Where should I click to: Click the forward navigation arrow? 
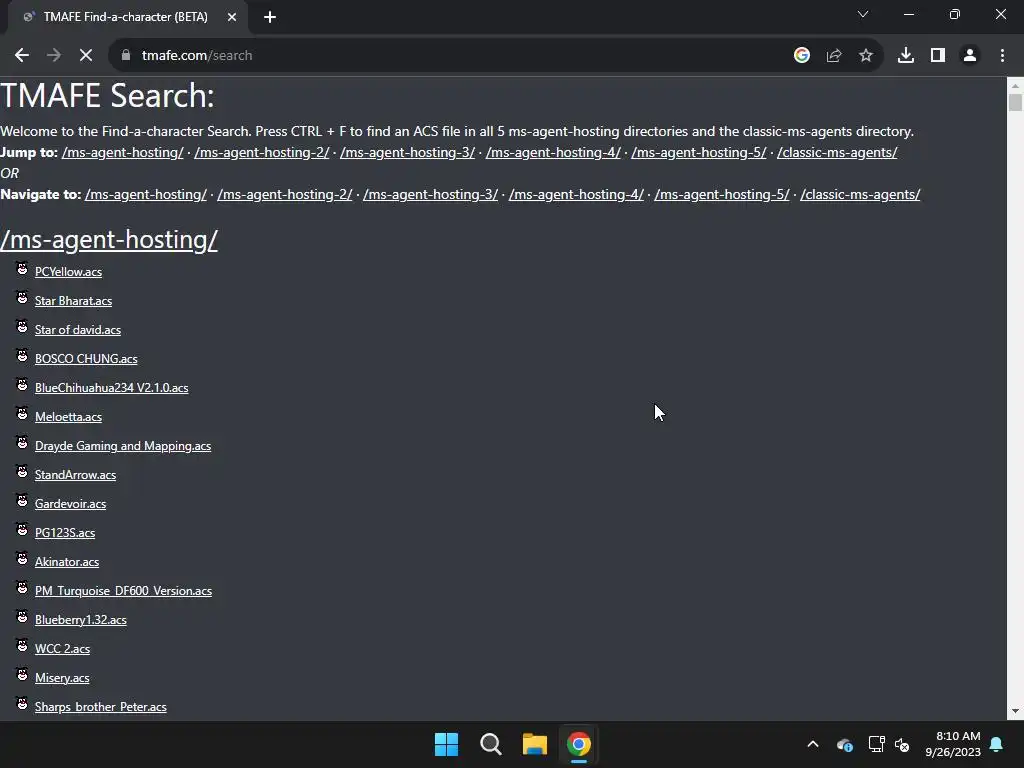[54, 56]
